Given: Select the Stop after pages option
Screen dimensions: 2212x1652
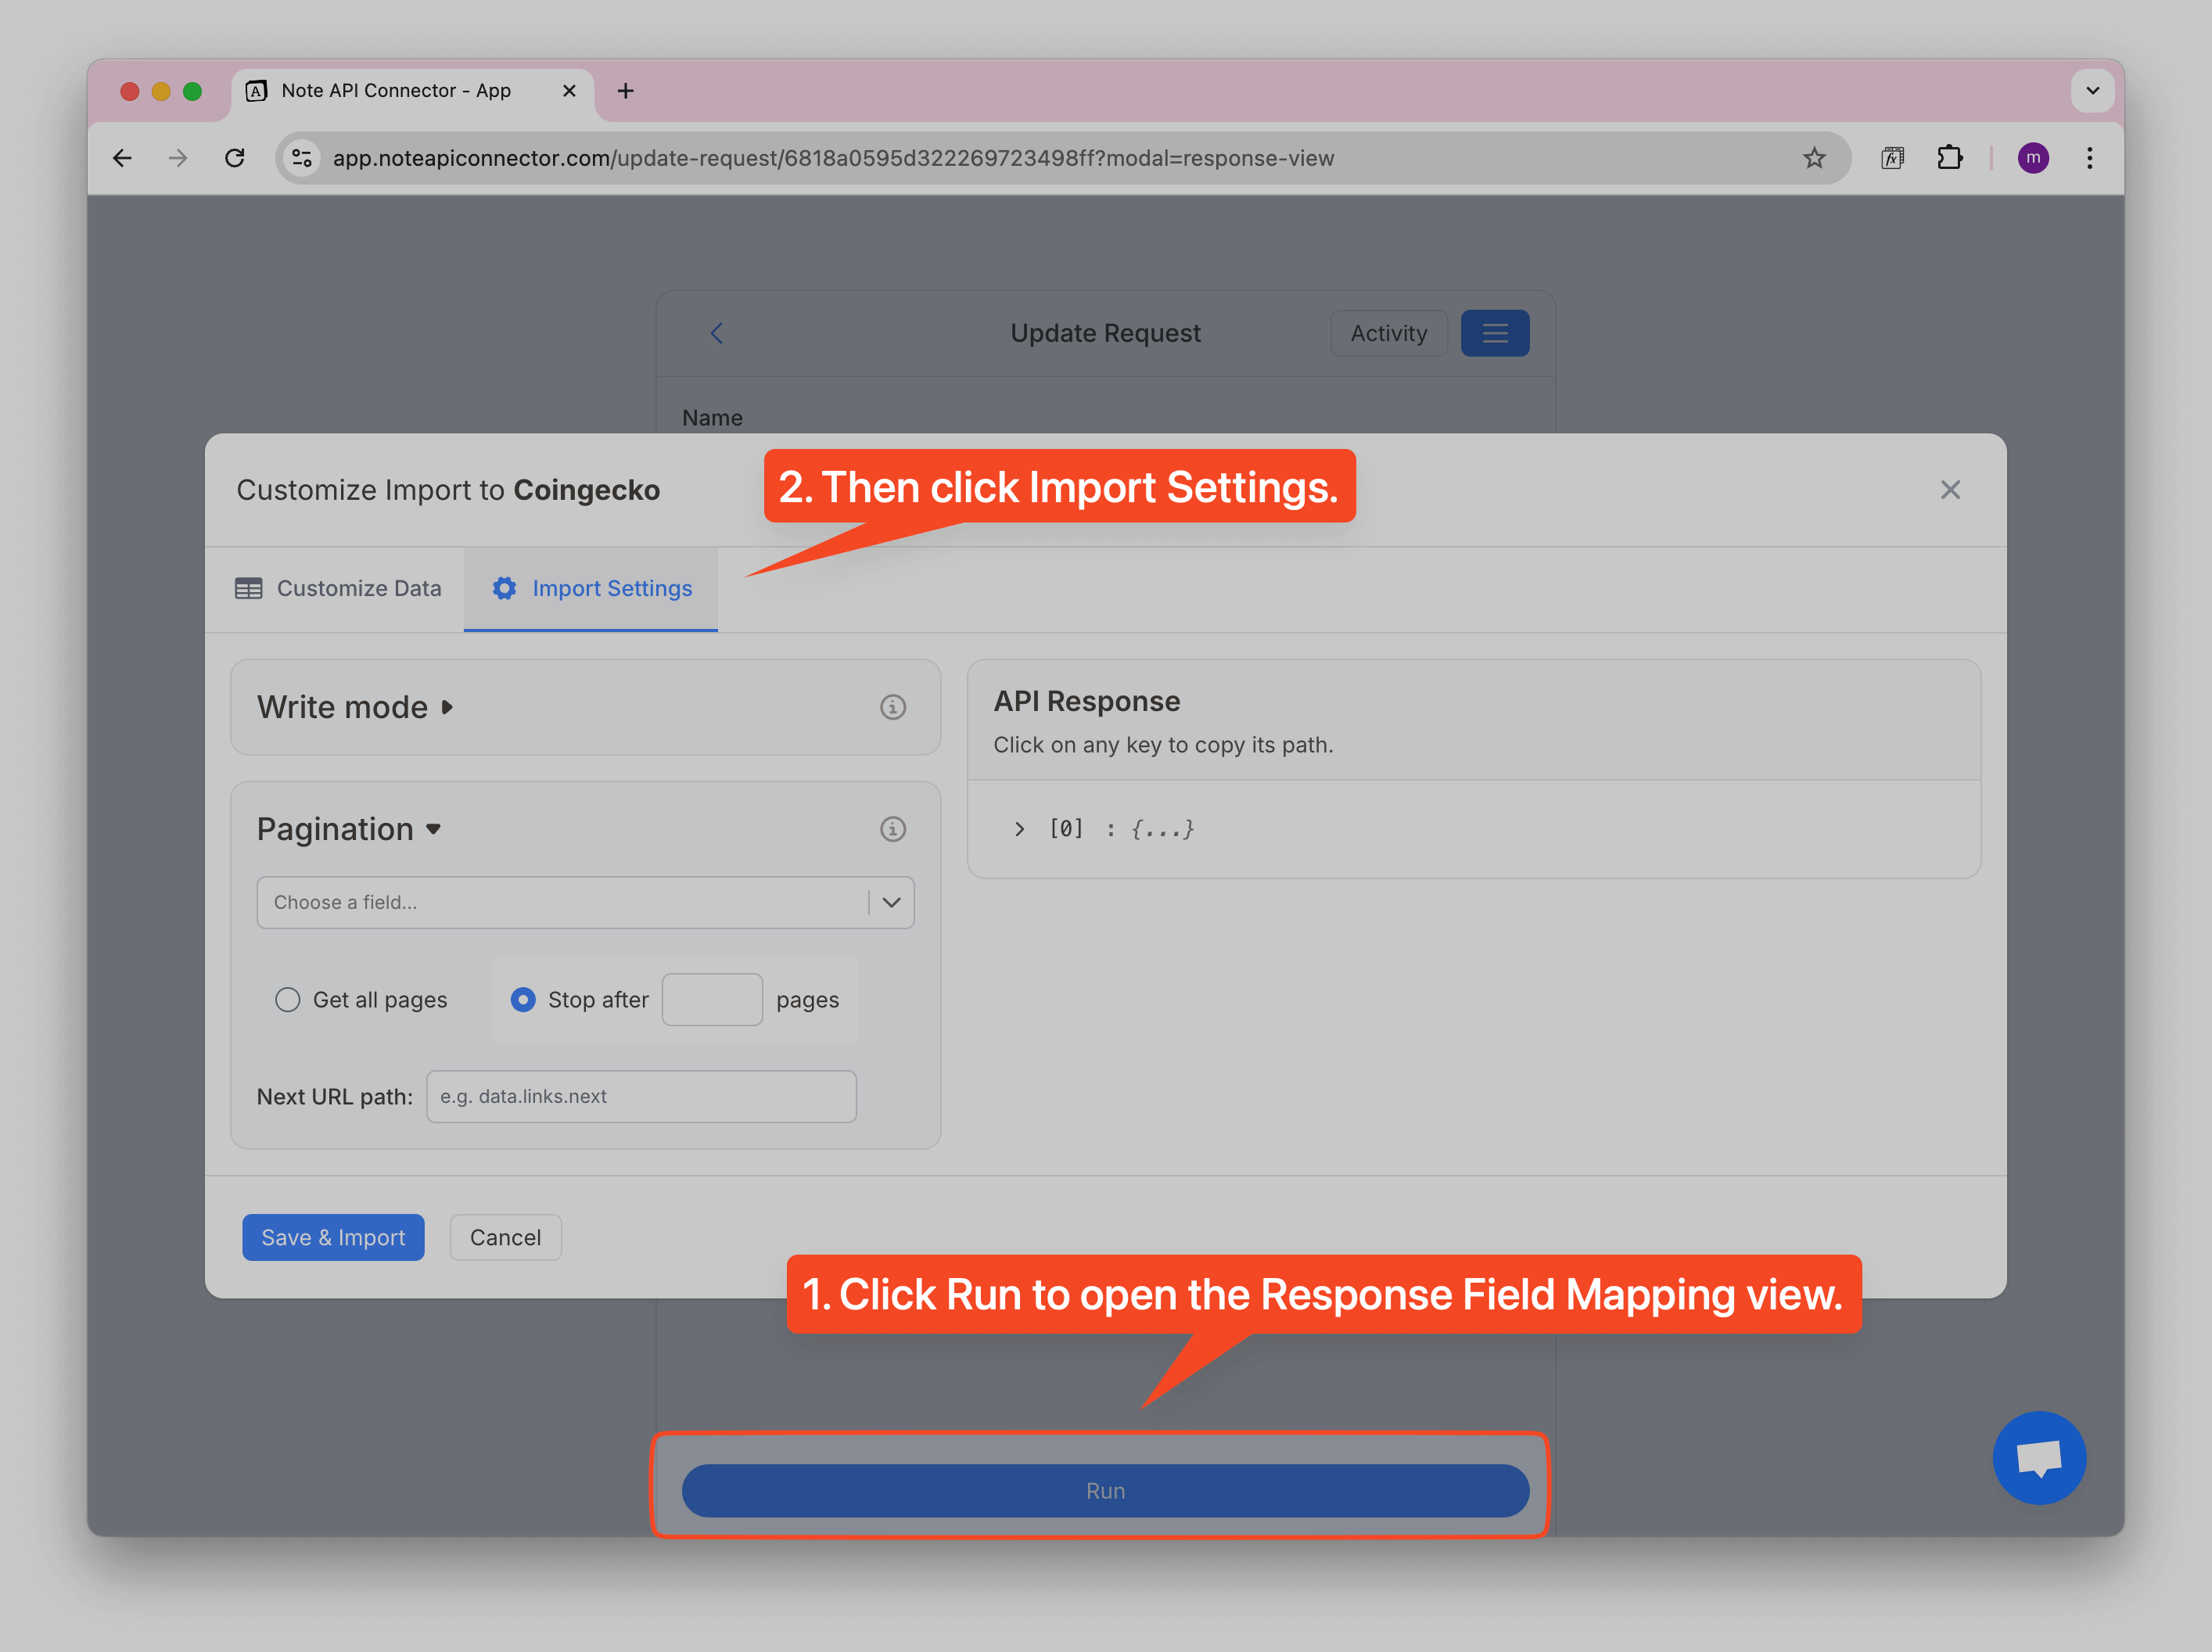Looking at the screenshot, I should pyautogui.click(x=523, y=1000).
